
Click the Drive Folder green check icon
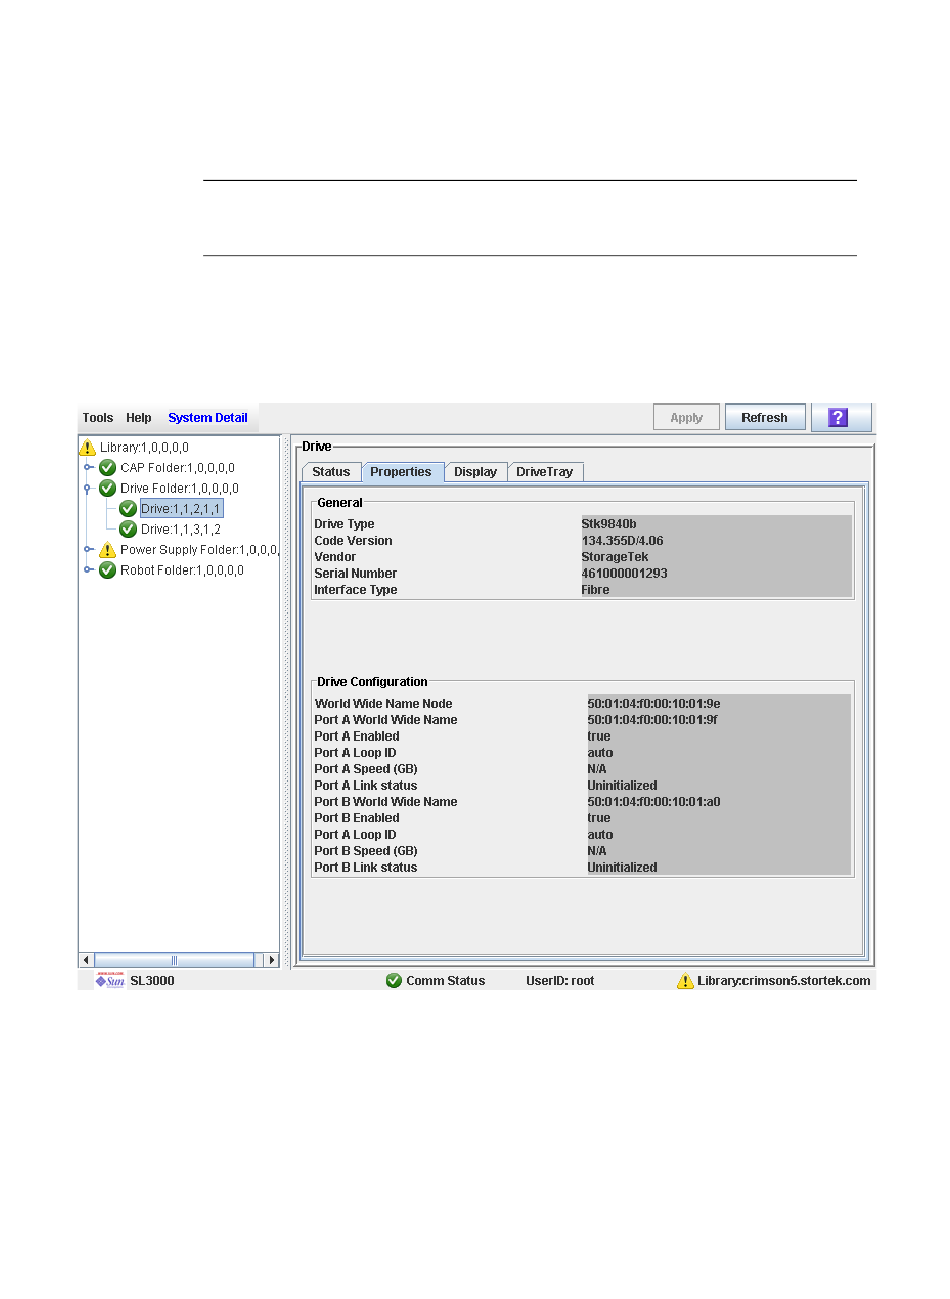pos(108,488)
